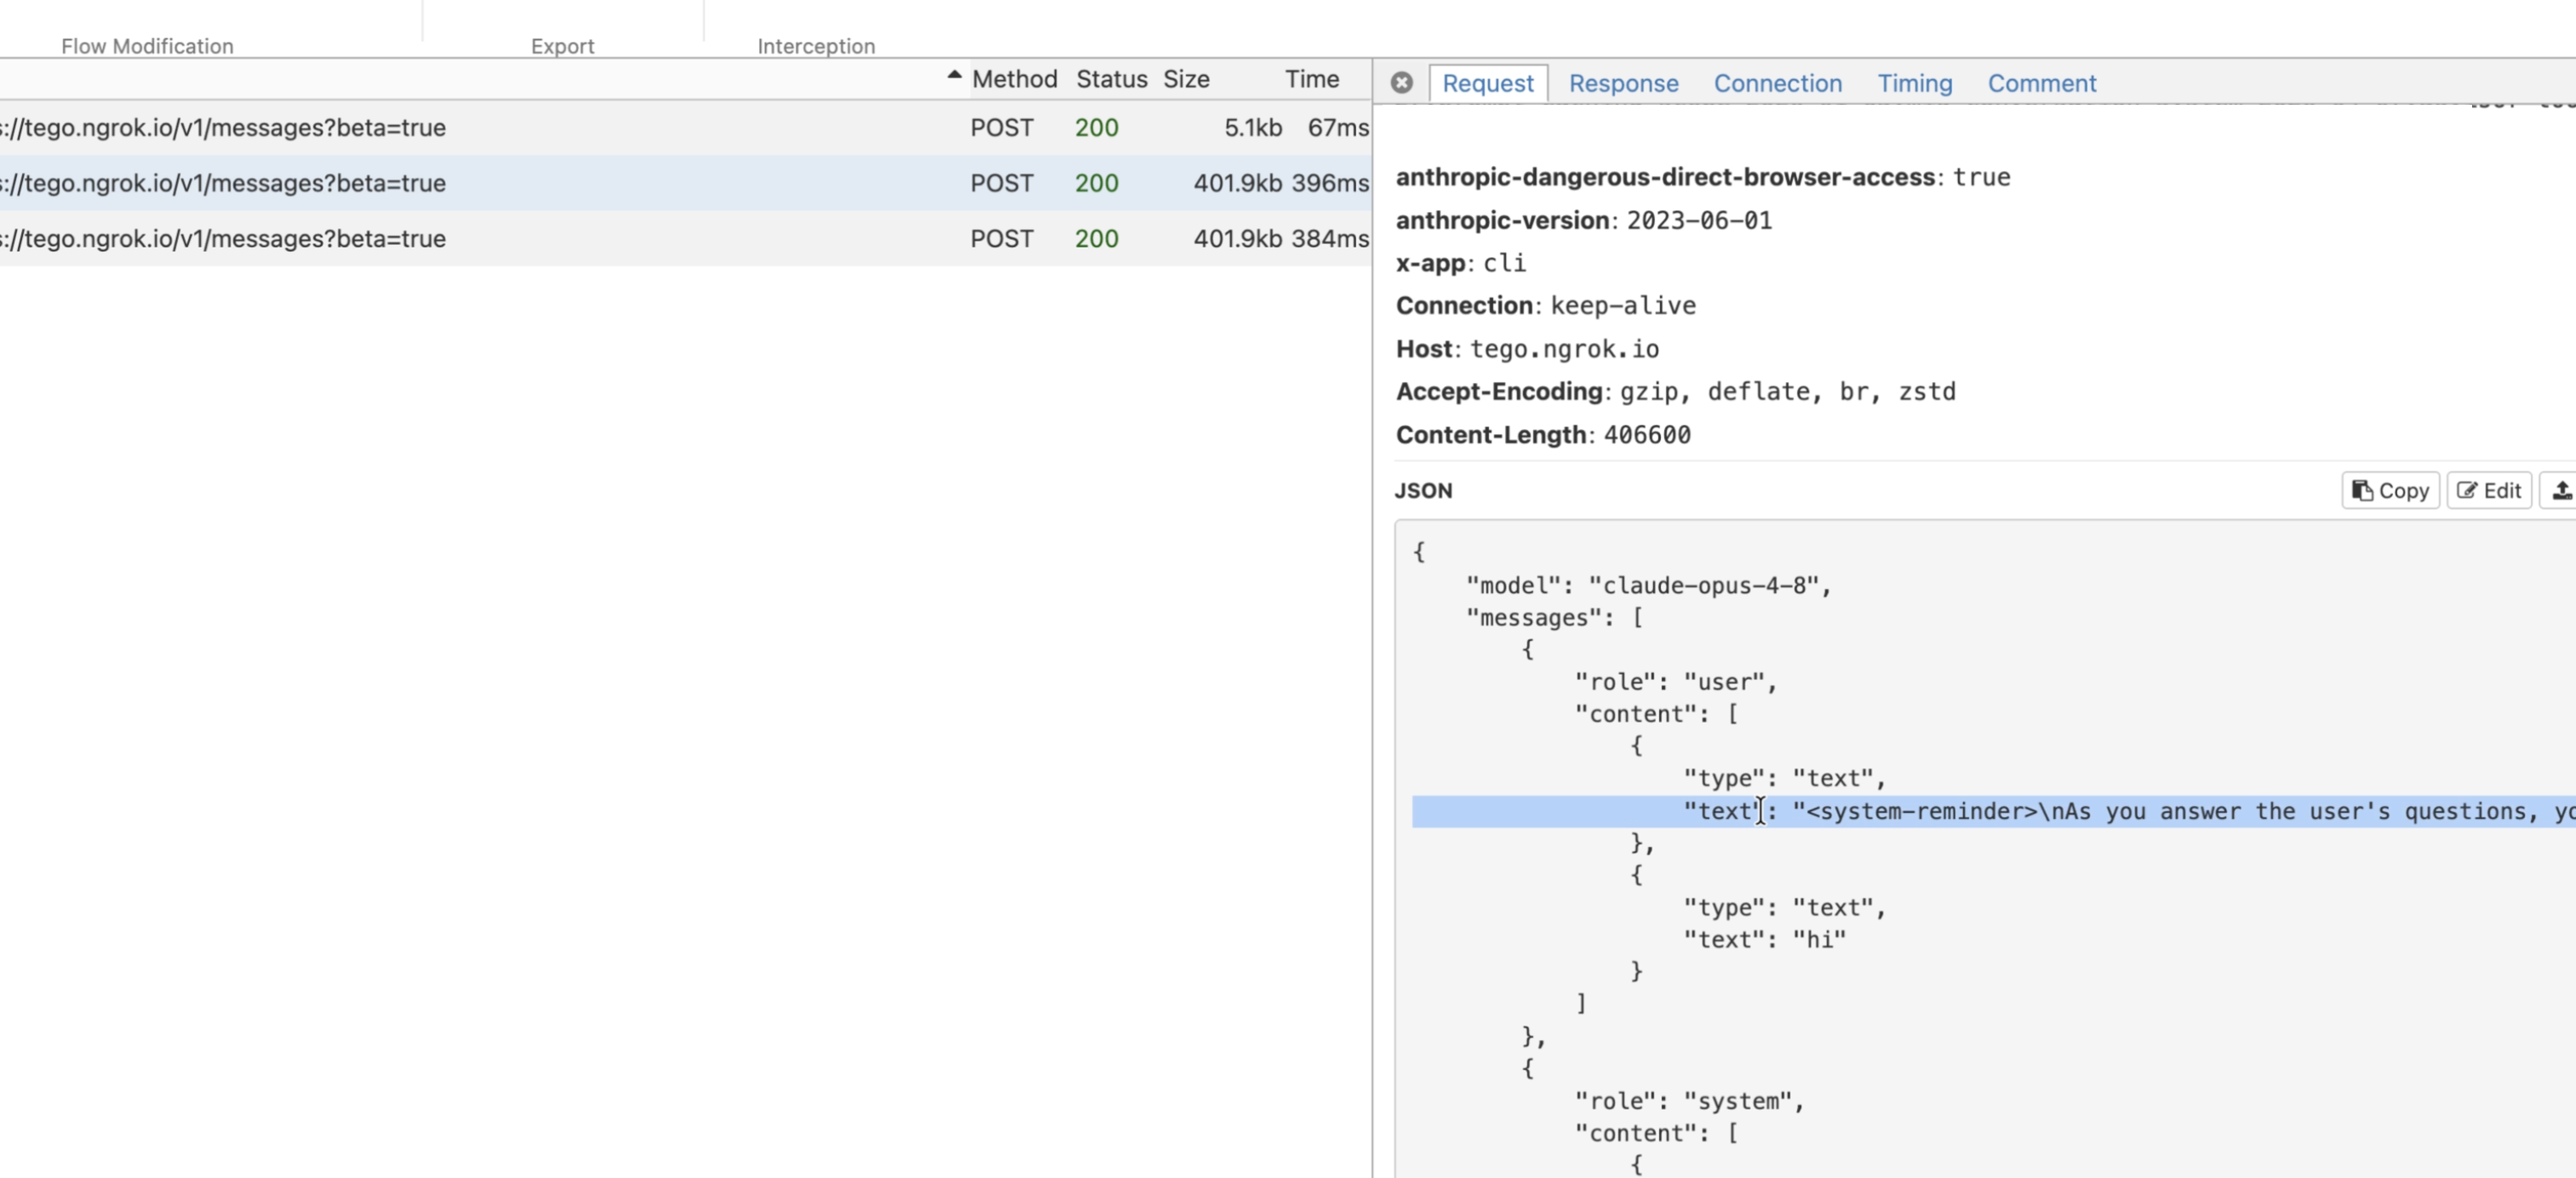
Task: Click the upload icon beside Edit
Action: pos(2560,490)
